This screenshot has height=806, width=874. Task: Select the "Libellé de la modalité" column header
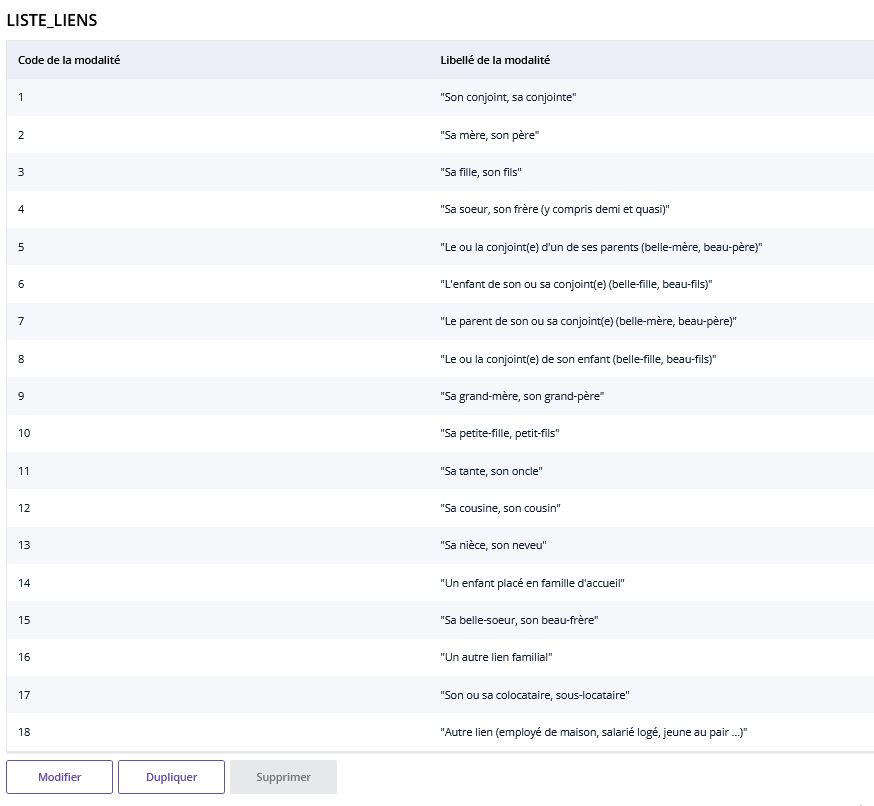click(495, 60)
